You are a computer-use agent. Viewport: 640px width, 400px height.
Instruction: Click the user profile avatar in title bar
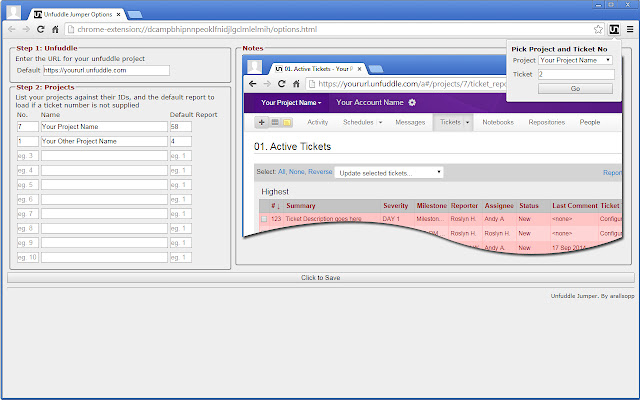pyautogui.click(x=13, y=12)
